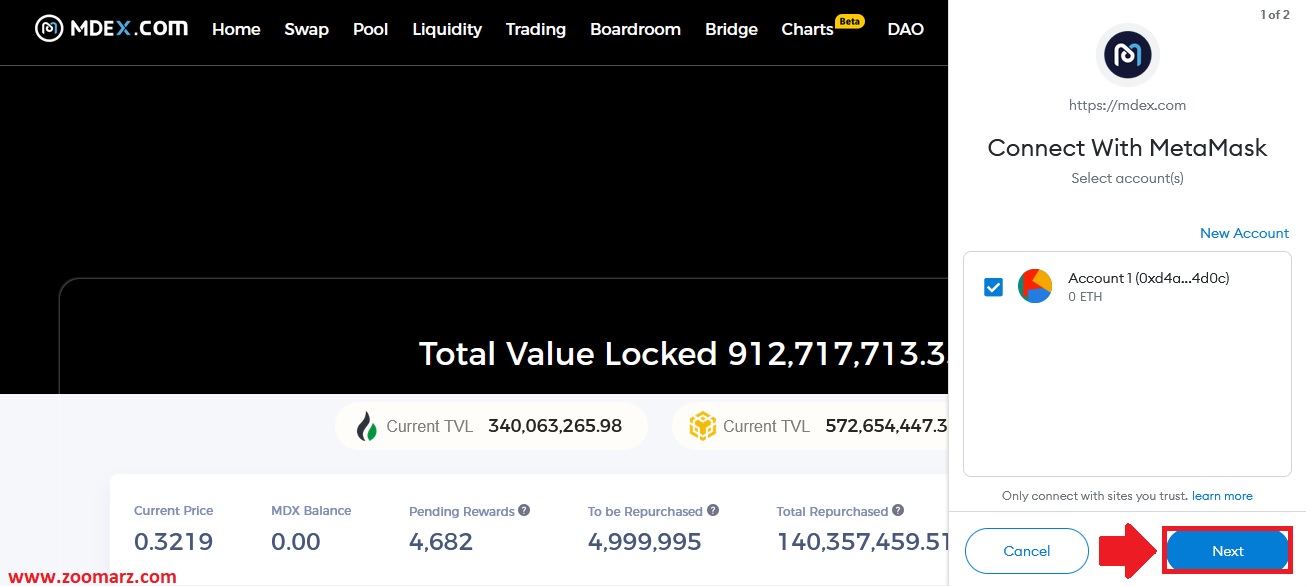Click the Total Repurchased help icon
The image size is (1306, 586).
[898, 511]
